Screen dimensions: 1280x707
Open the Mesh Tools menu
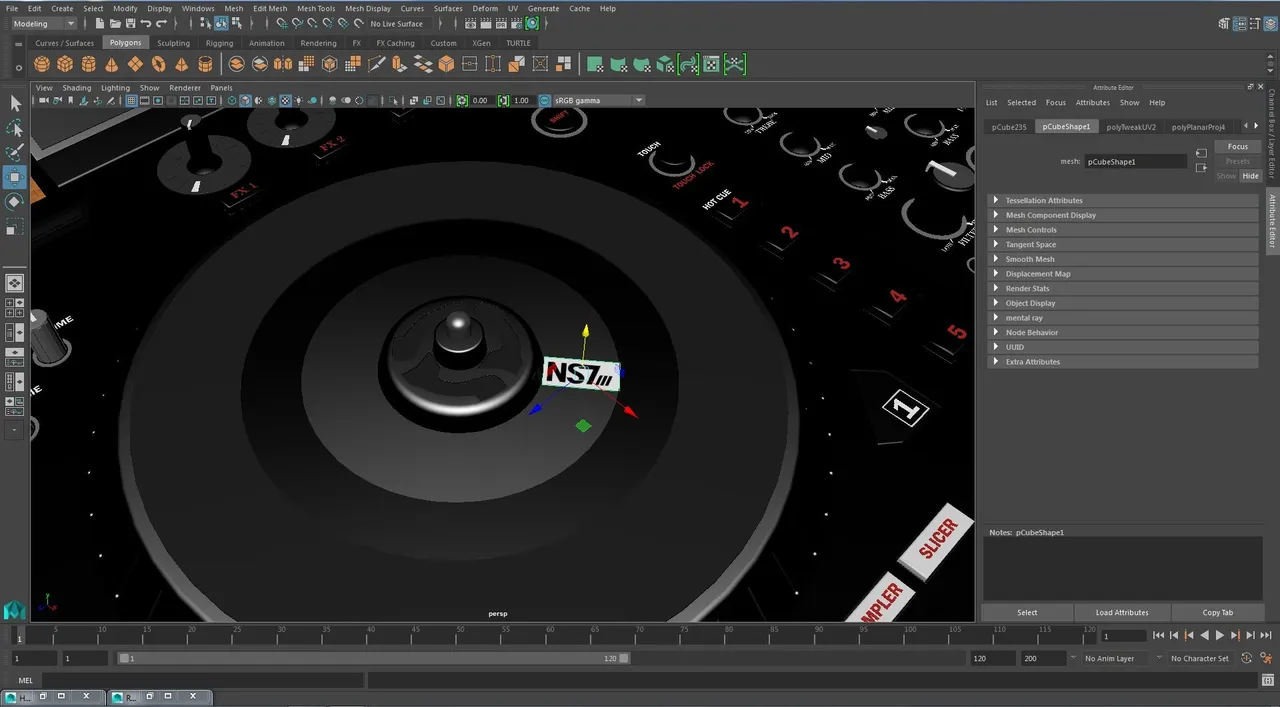point(316,8)
